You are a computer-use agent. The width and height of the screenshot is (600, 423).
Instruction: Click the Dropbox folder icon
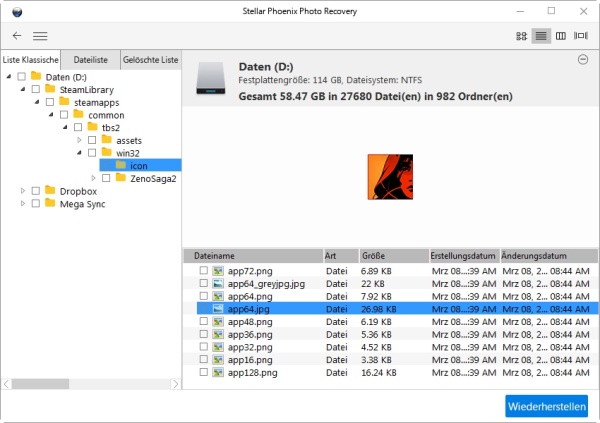50,190
